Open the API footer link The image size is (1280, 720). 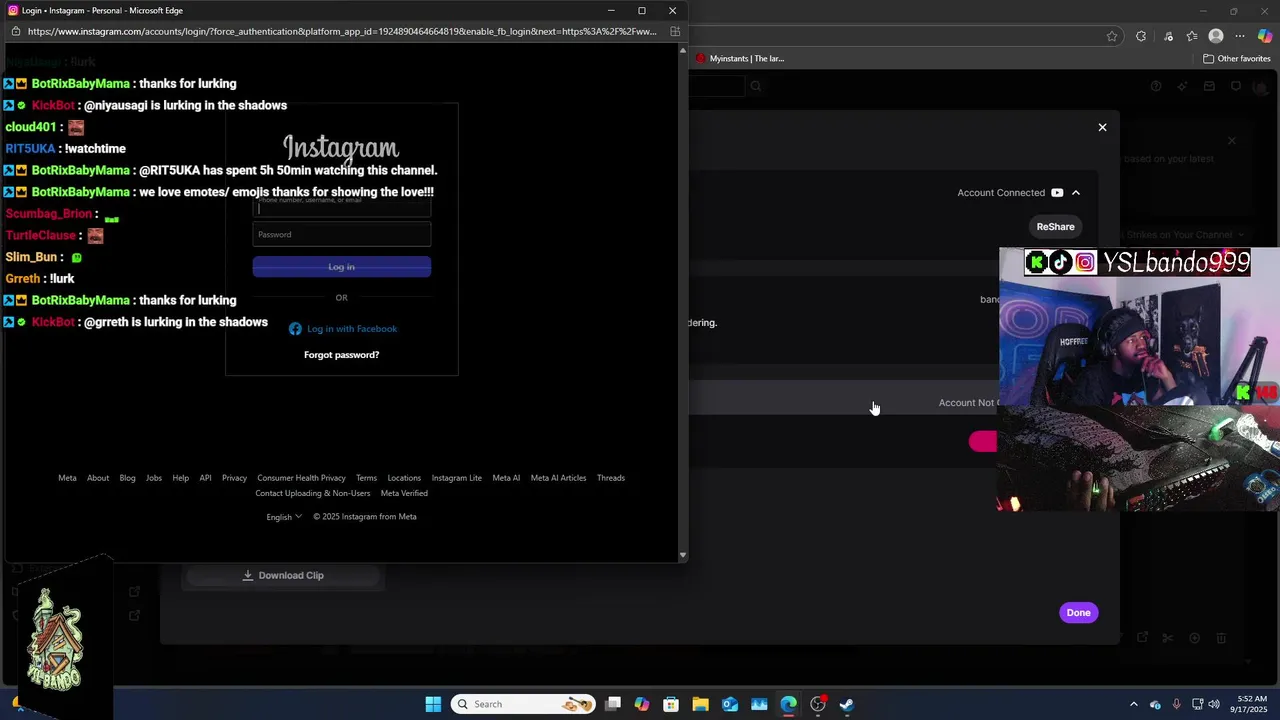pos(205,478)
